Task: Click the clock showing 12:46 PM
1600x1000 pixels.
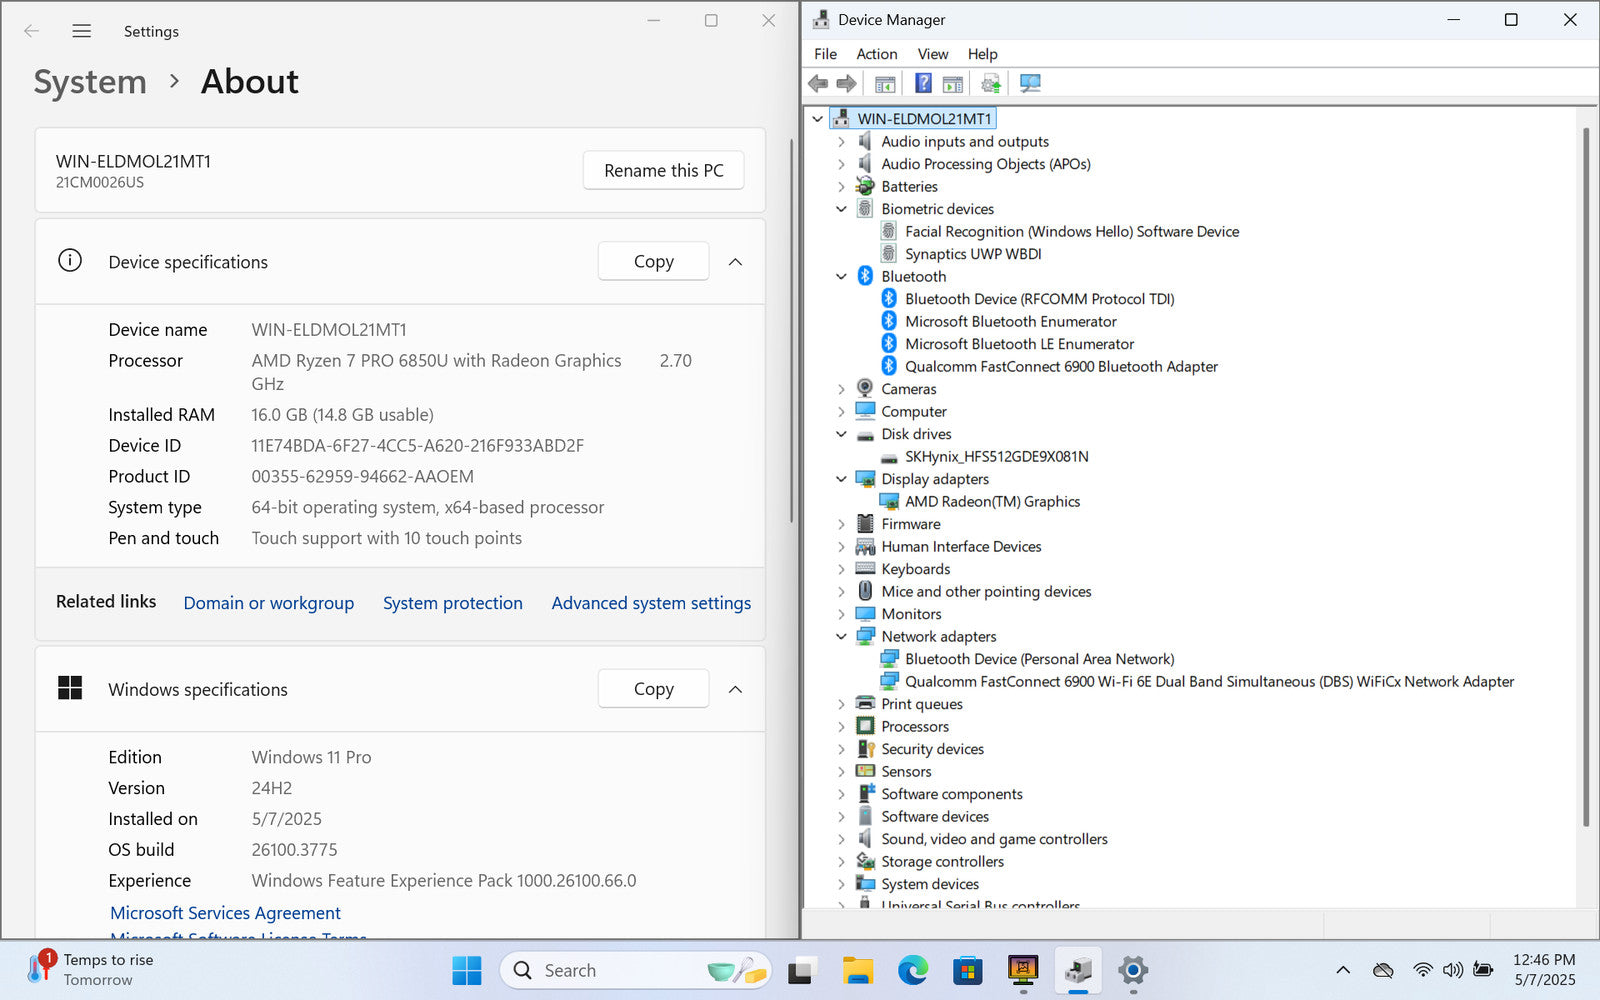Action: point(1544,960)
